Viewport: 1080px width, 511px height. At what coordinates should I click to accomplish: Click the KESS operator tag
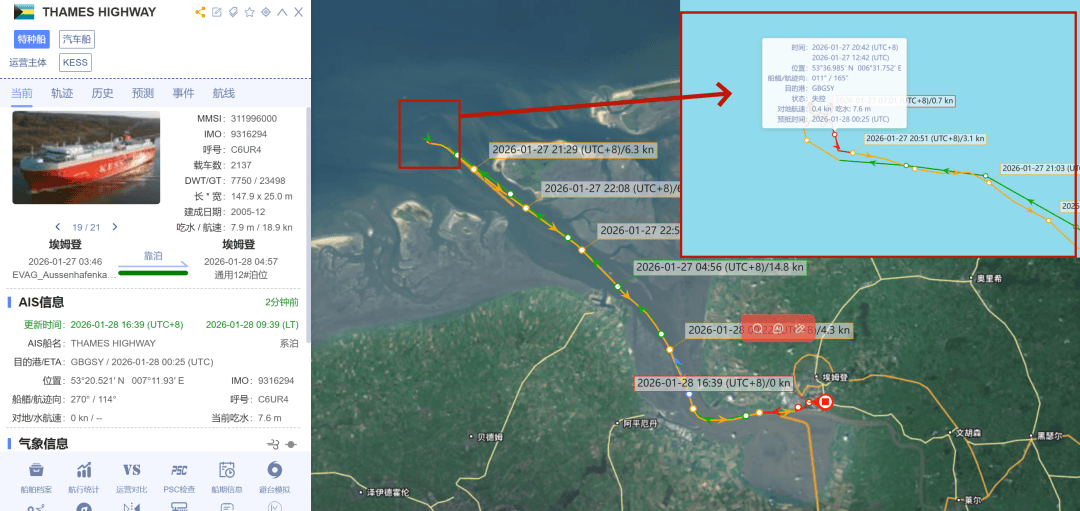tap(75, 62)
